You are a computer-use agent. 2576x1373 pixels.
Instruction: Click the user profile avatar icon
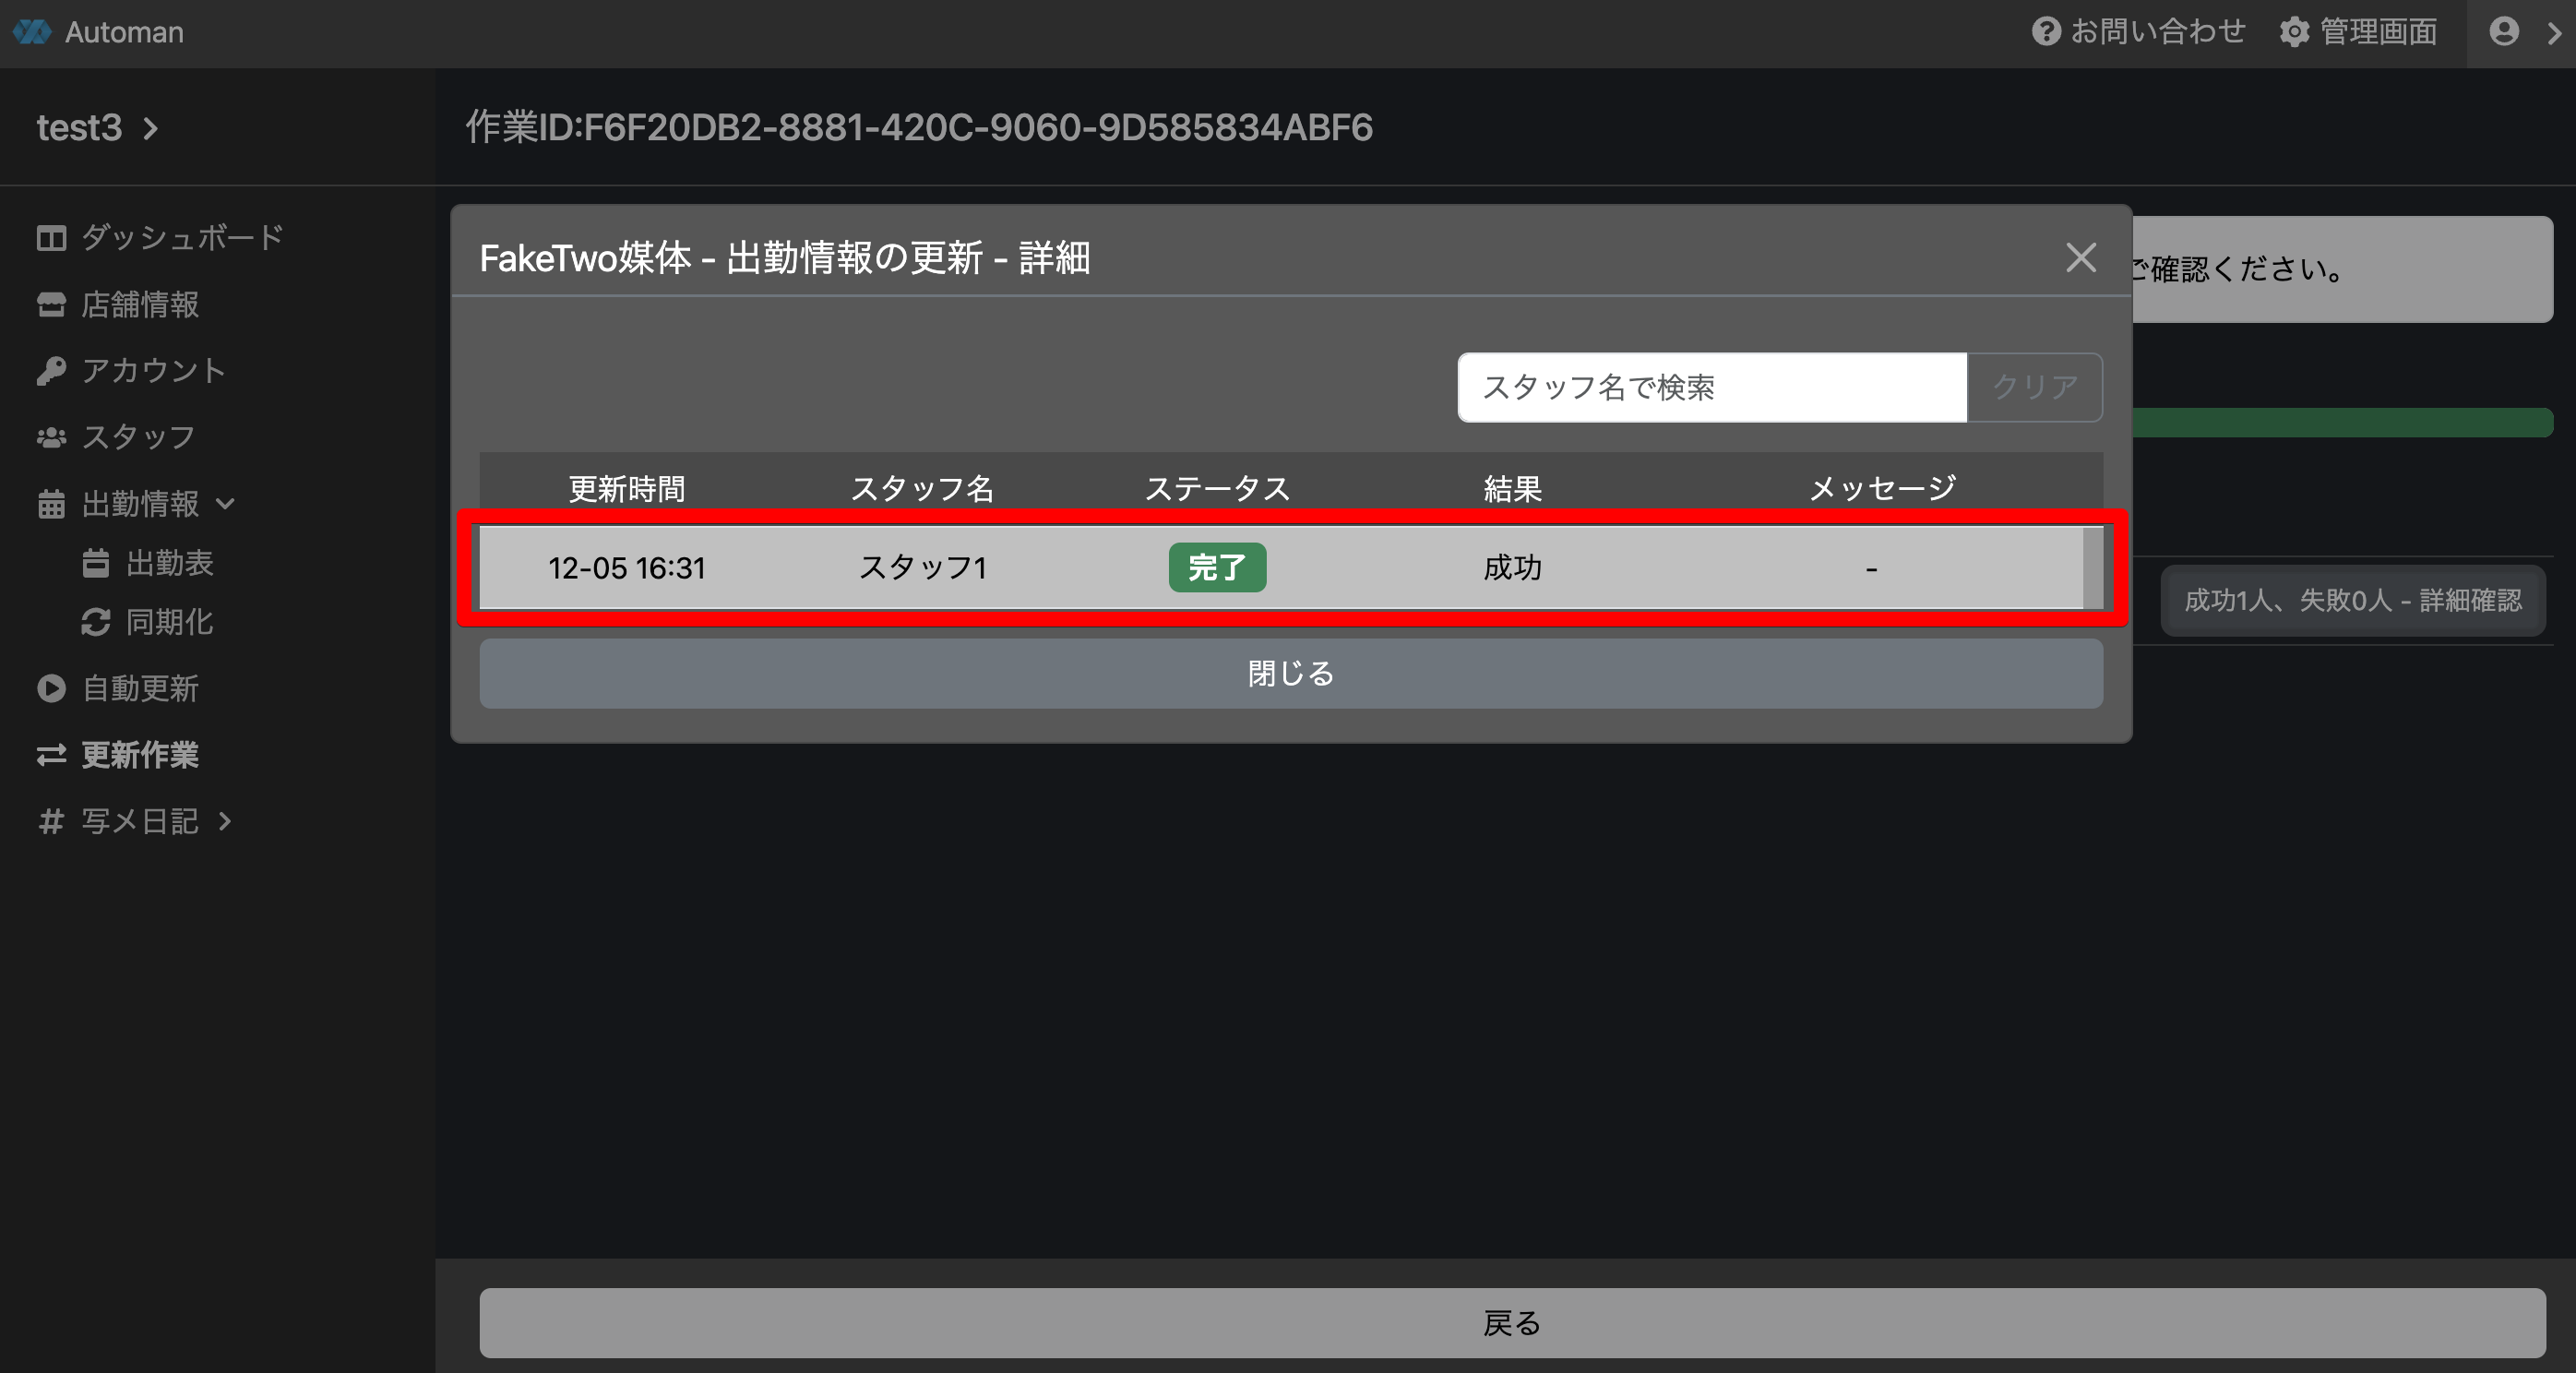tap(2503, 32)
